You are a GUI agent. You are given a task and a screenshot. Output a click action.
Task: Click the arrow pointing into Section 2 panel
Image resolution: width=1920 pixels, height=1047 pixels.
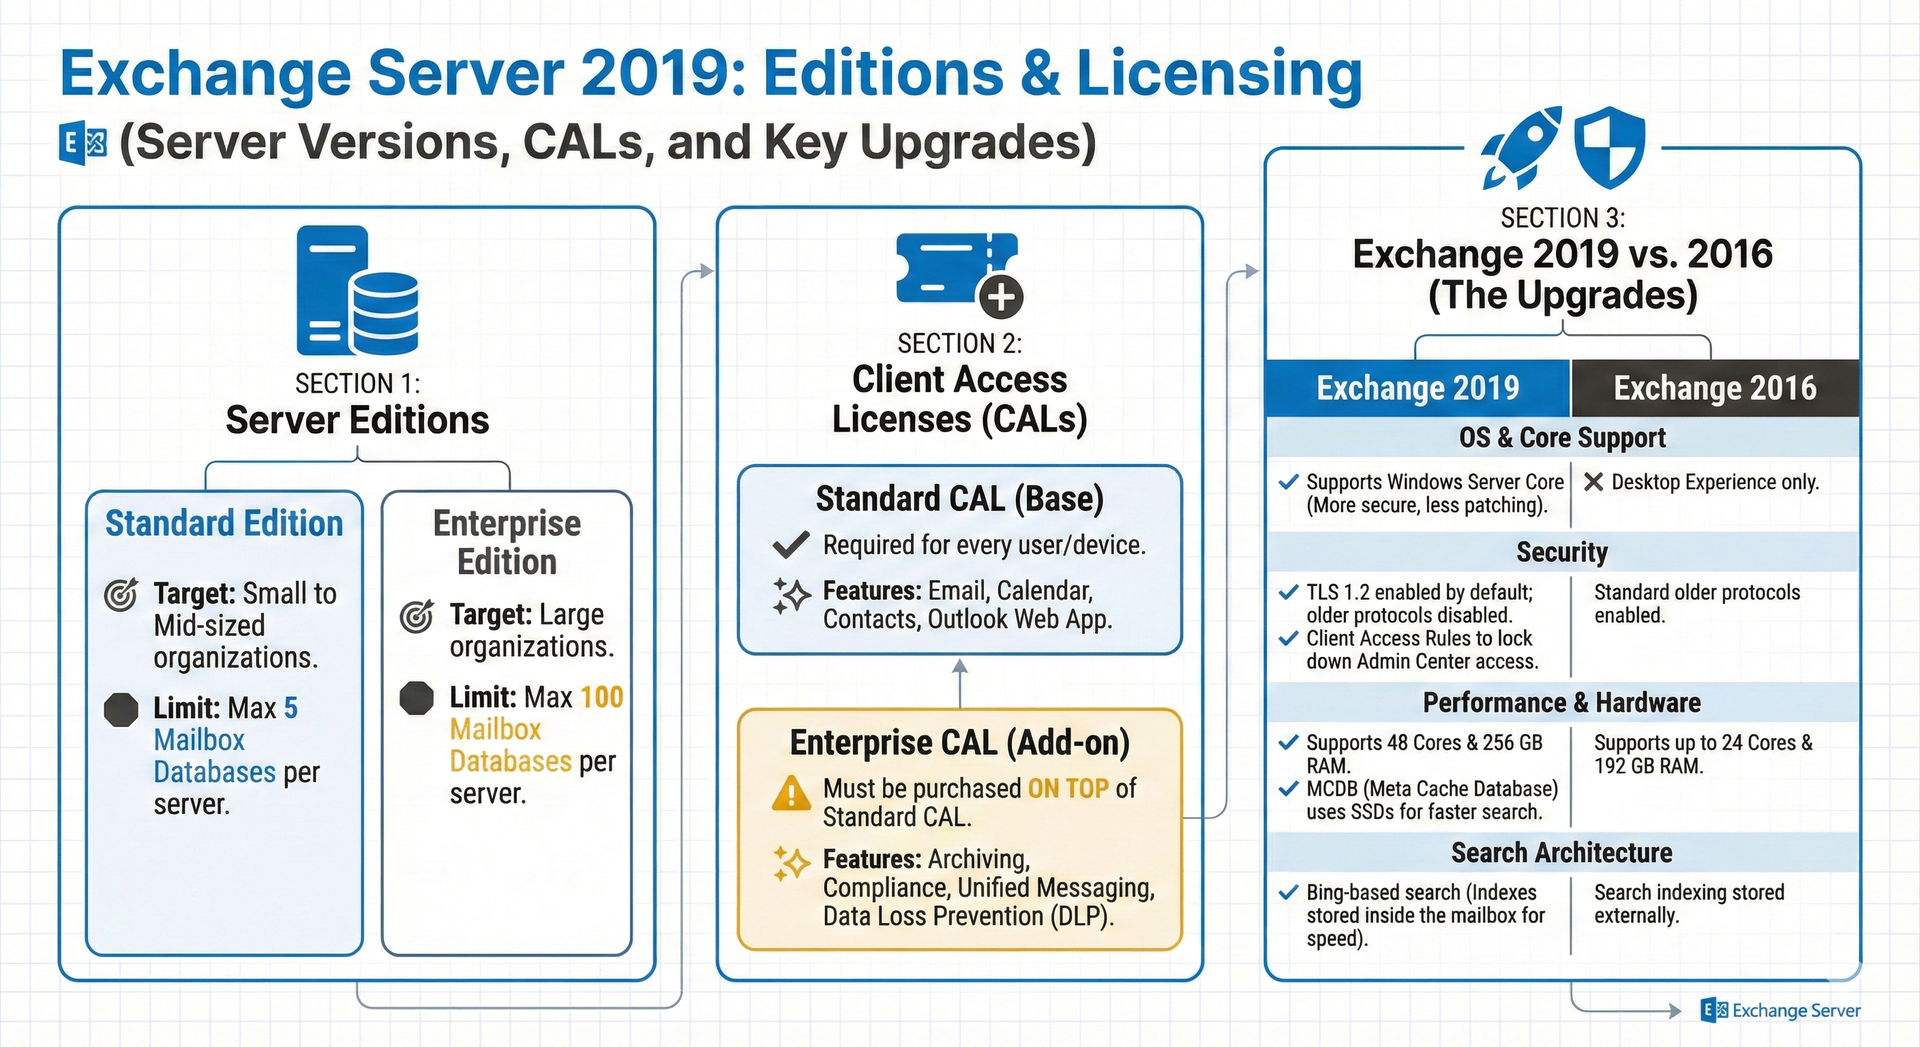[704, 271]
